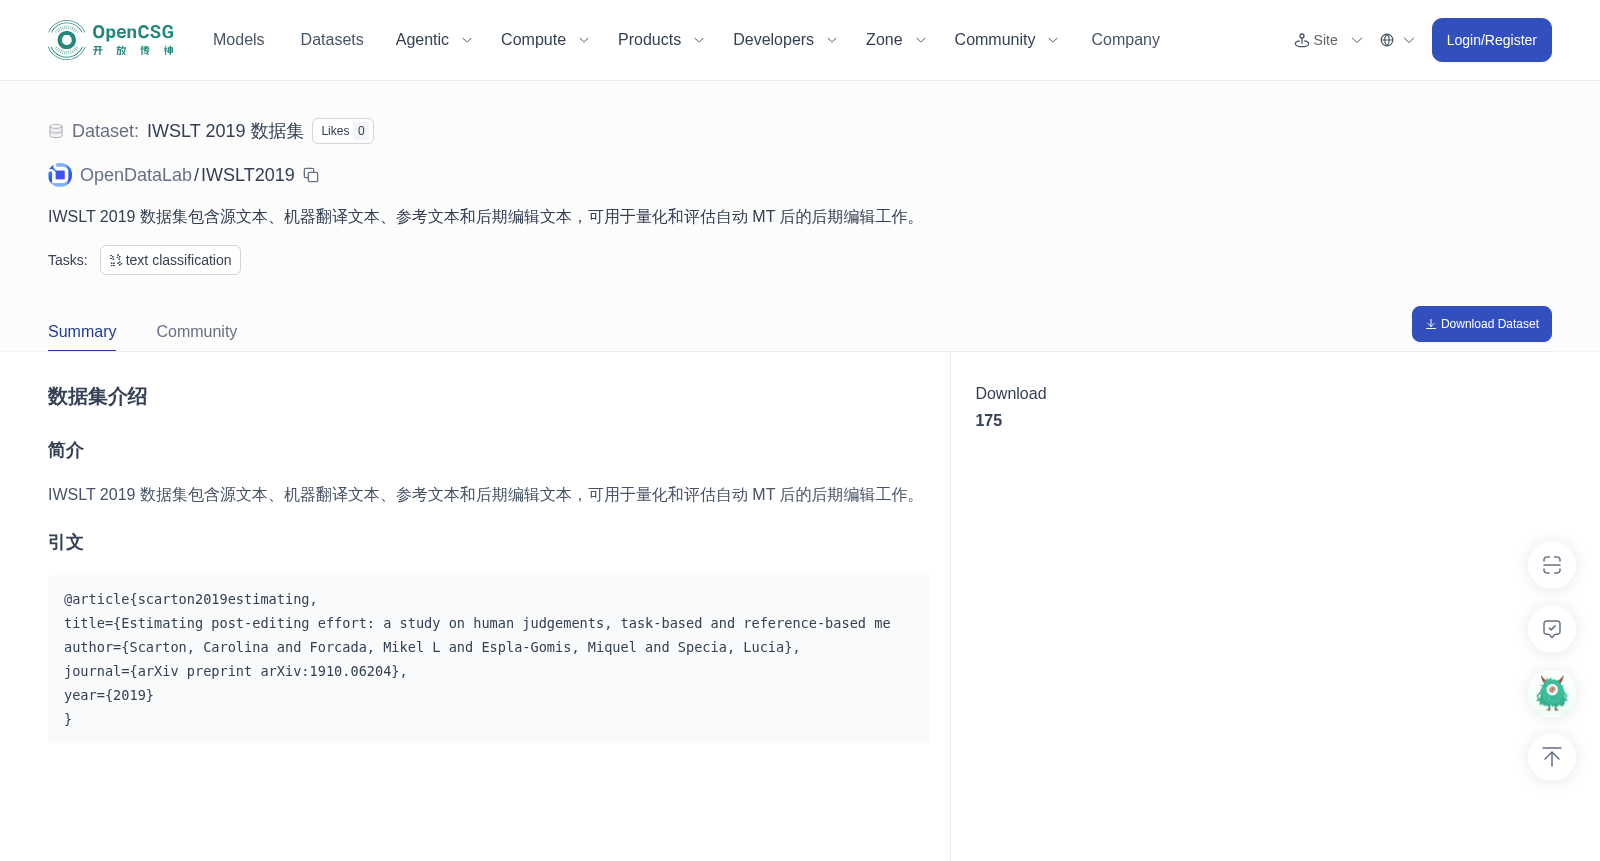Select the Summary tab
The height and width of the screenshot is (861, 1600).
pos(82,332)
